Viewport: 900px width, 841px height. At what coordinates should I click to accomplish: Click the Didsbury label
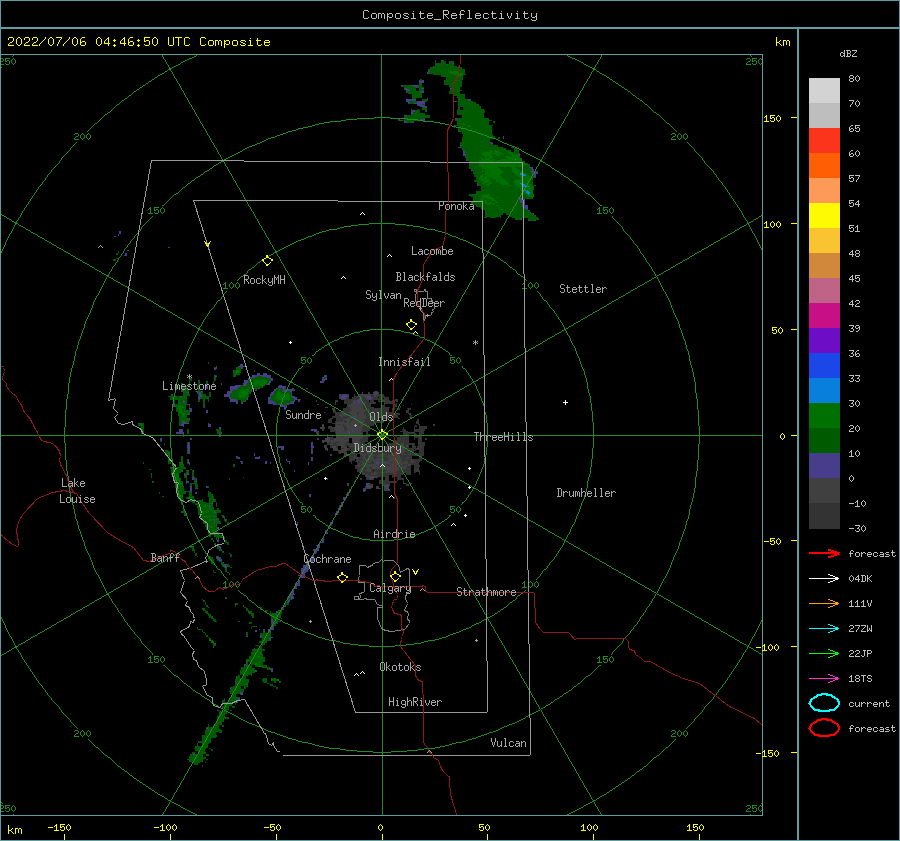pos(377,448)
